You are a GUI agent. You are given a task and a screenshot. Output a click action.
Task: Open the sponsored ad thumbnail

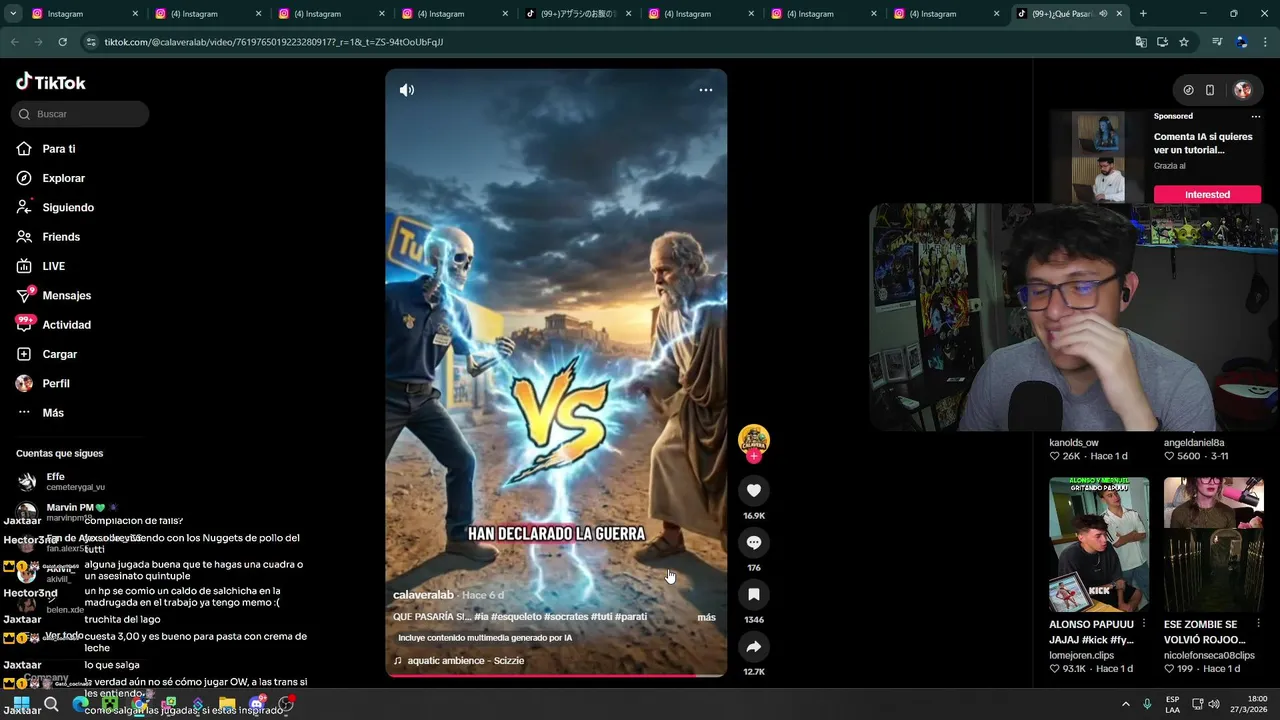(1098, 157)
